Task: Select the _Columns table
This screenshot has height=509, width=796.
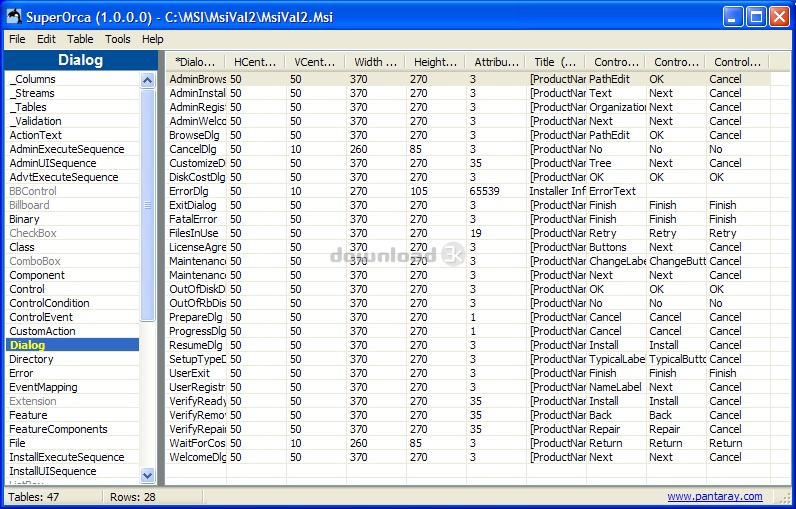Action: click(x=73, y=79)
